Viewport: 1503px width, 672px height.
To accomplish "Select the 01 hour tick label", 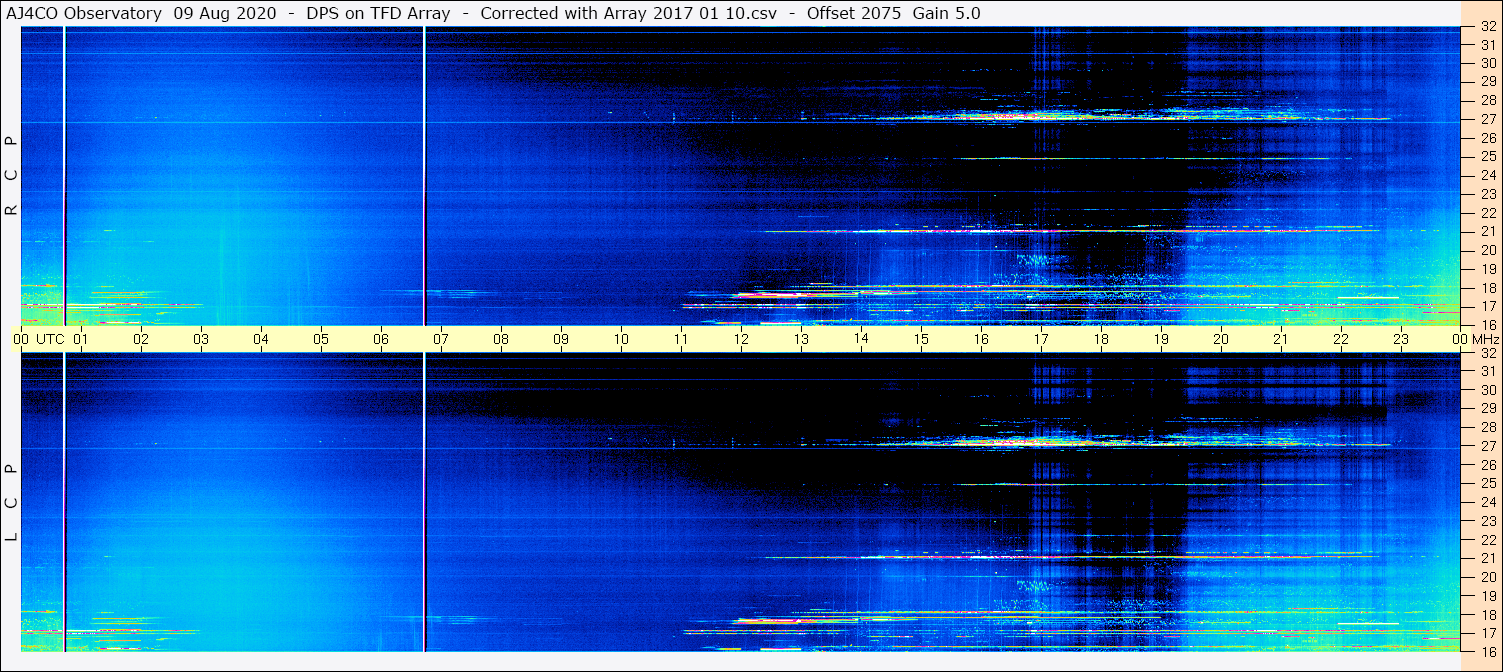I will pyautogui.click(x=81, y=339).
